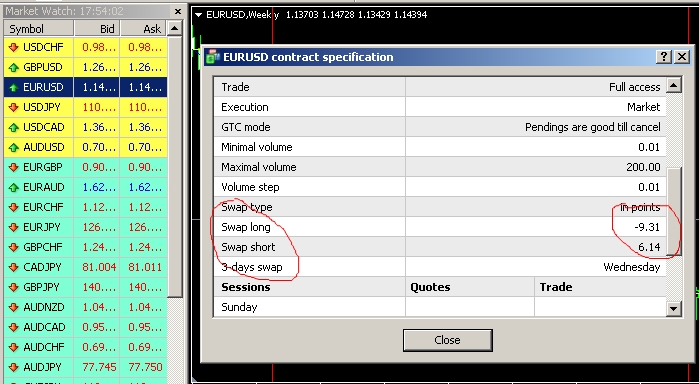The width and height of the screenshot is (699, 384).
Task: Open the EURUSD chart title dropdown triangle
Action: click(199, 15)
